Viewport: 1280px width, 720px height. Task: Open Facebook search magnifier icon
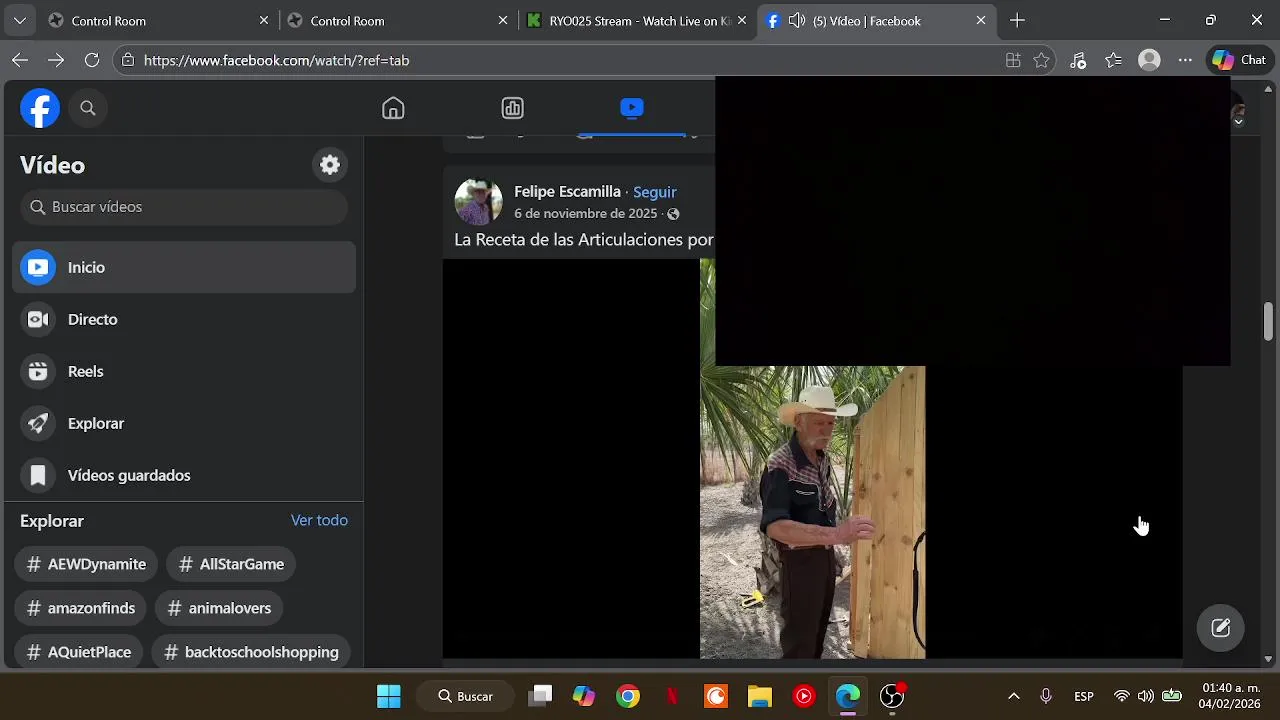pos(88,108)
